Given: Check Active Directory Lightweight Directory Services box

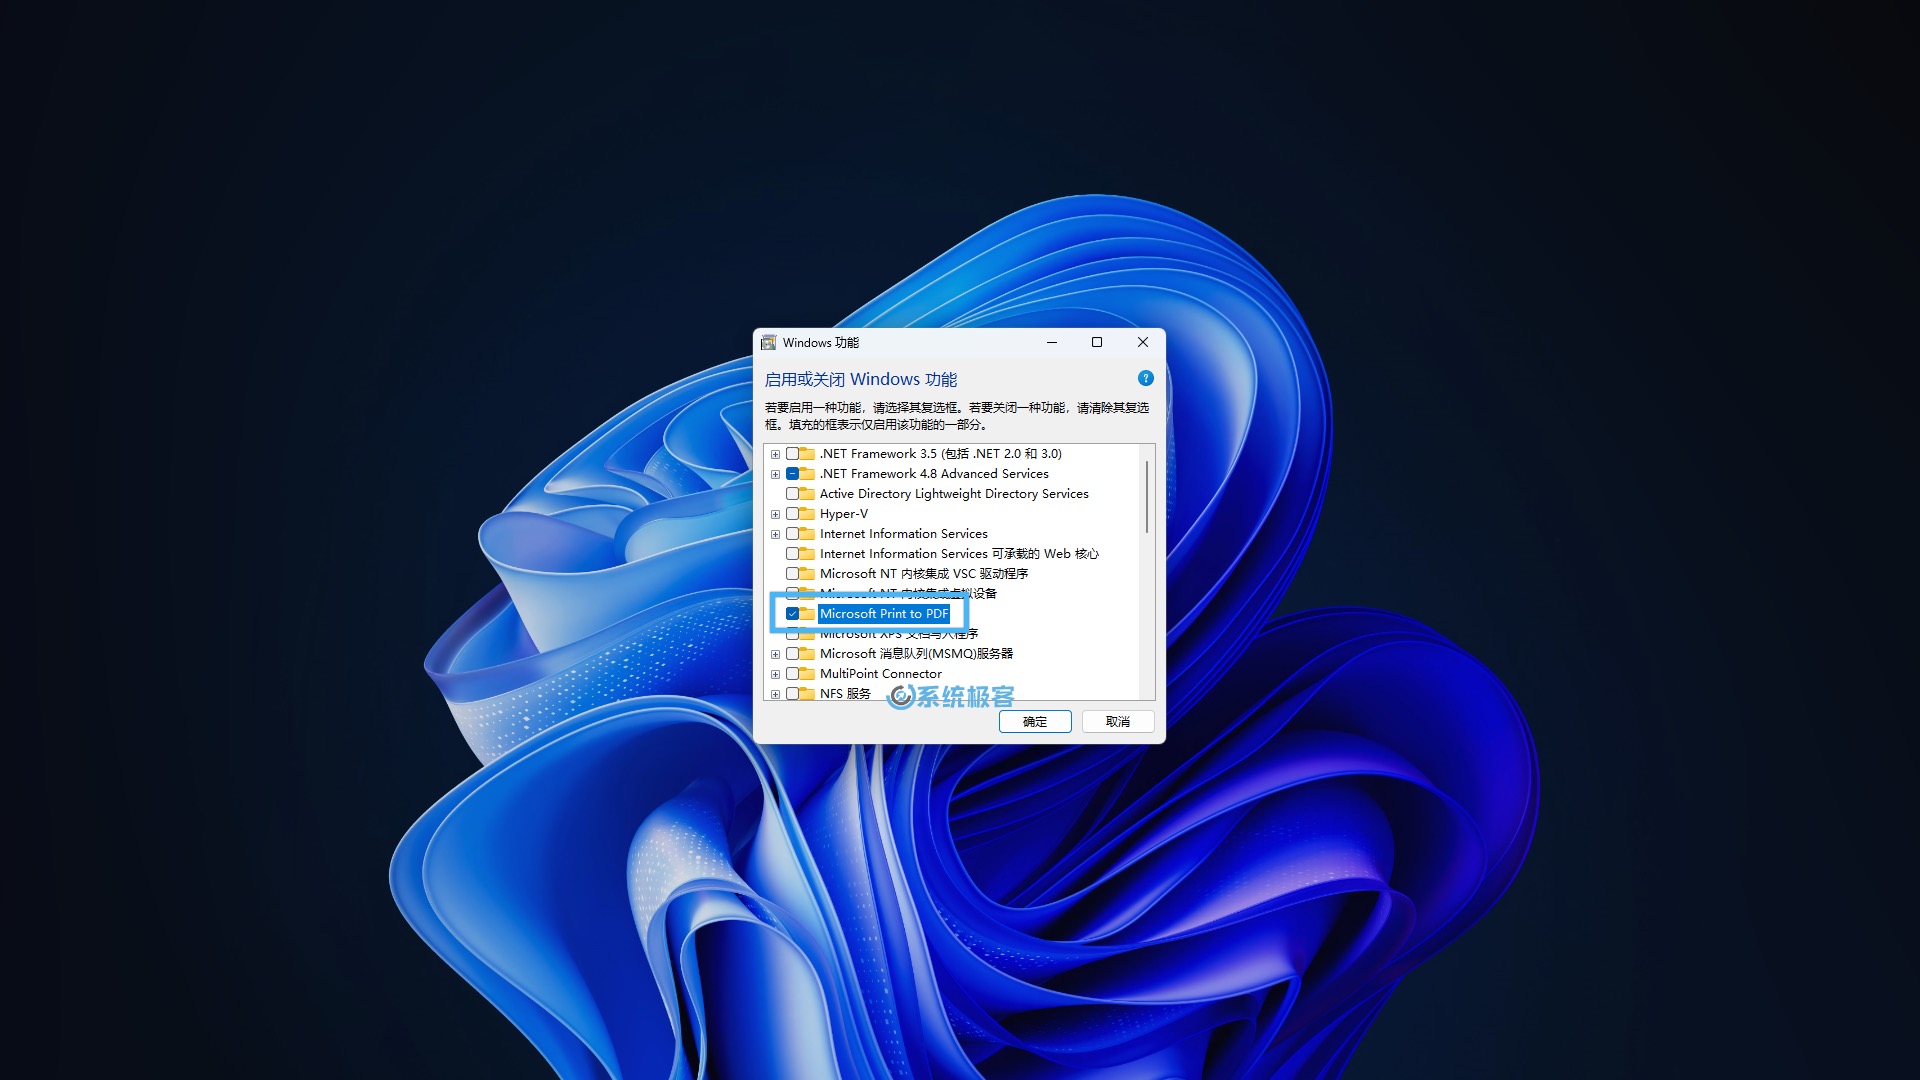Looking at the screenshot, I should point(792,494).
